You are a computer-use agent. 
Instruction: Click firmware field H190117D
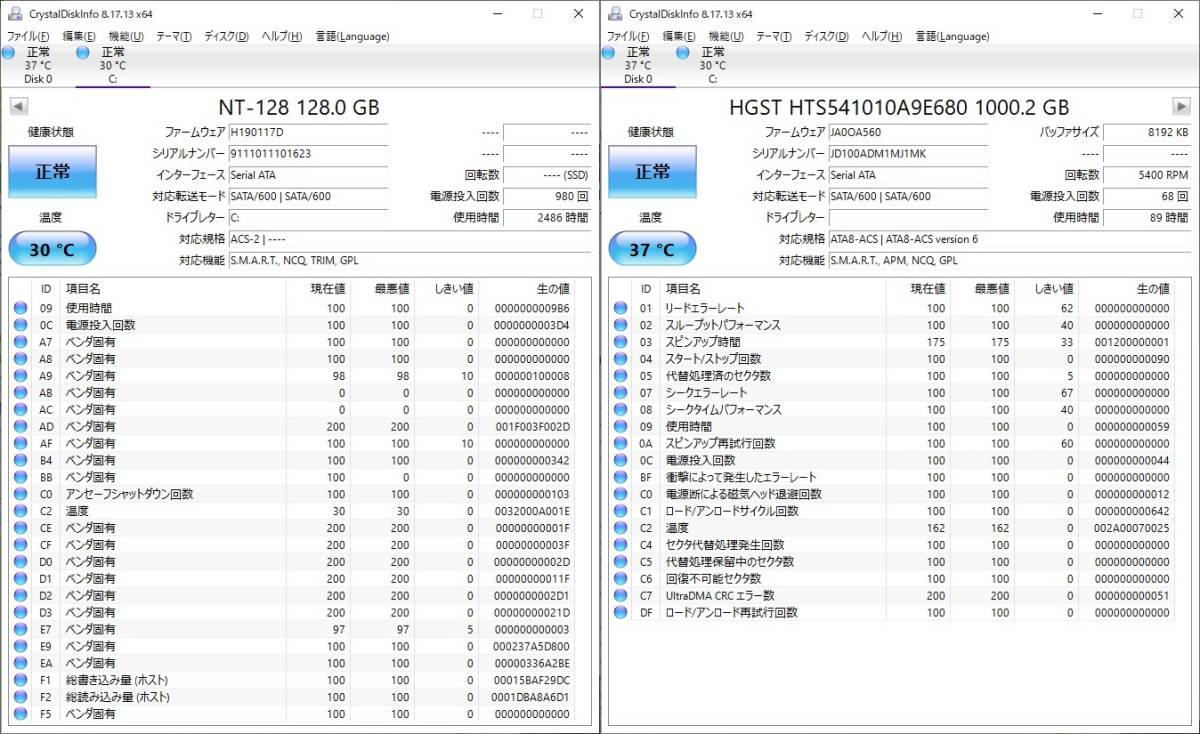(308, 132)
